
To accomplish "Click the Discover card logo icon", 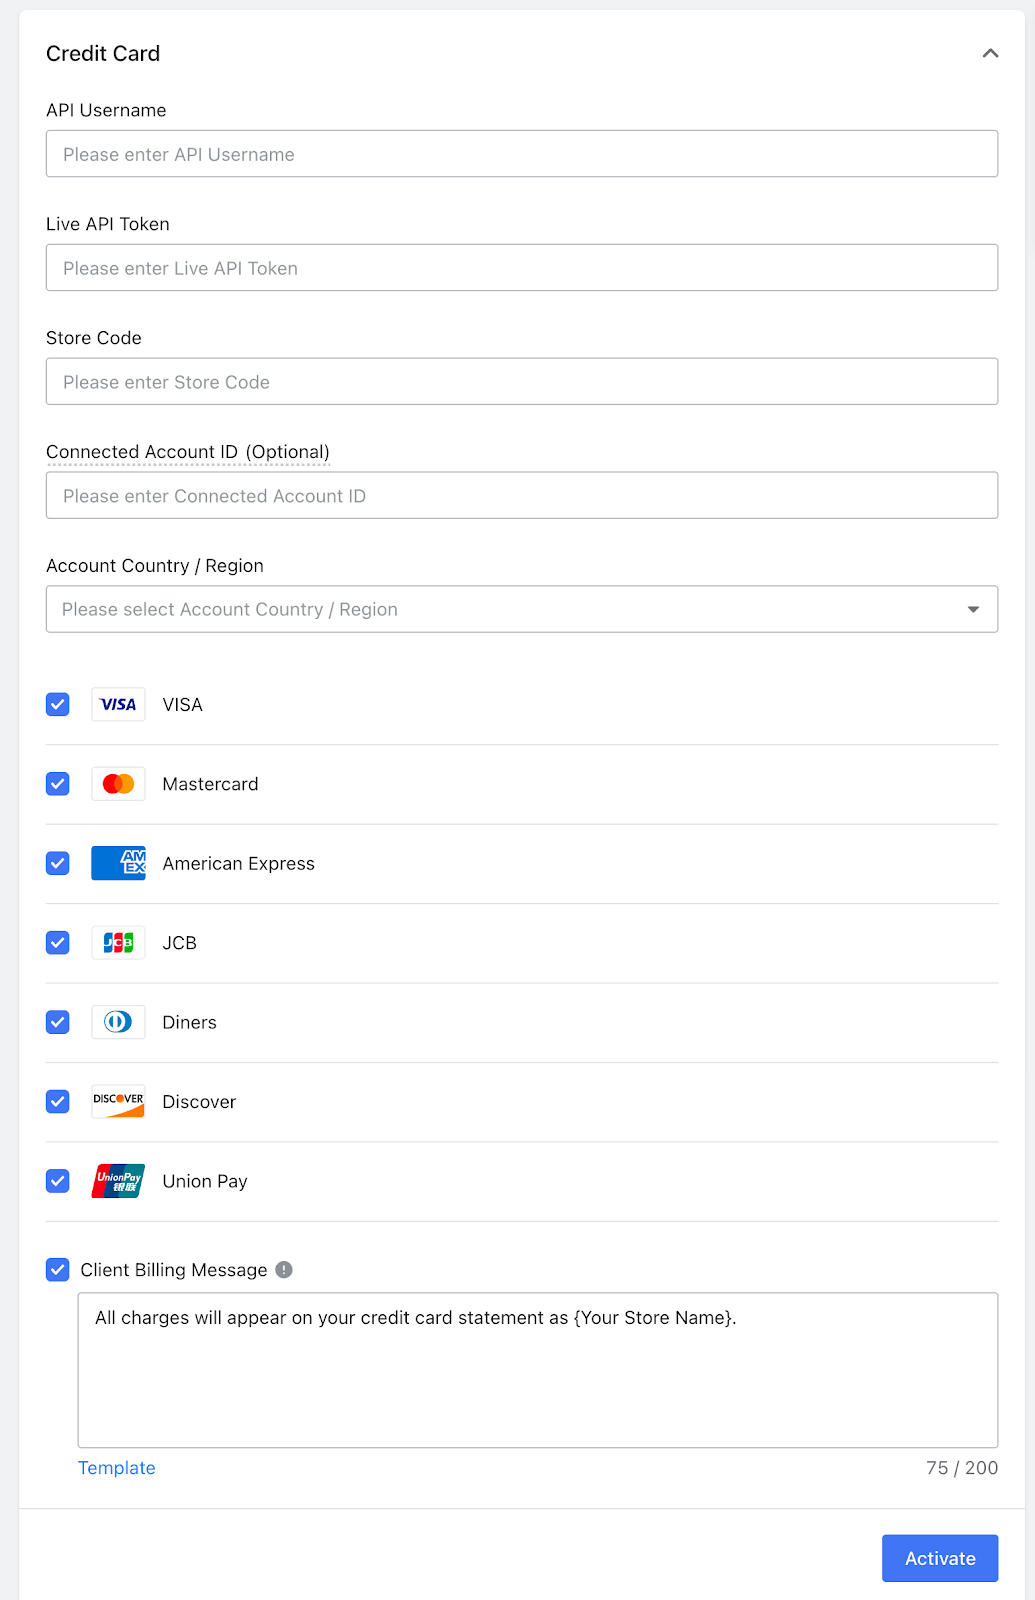I will pyautogui.click(x=118, y=1101).
